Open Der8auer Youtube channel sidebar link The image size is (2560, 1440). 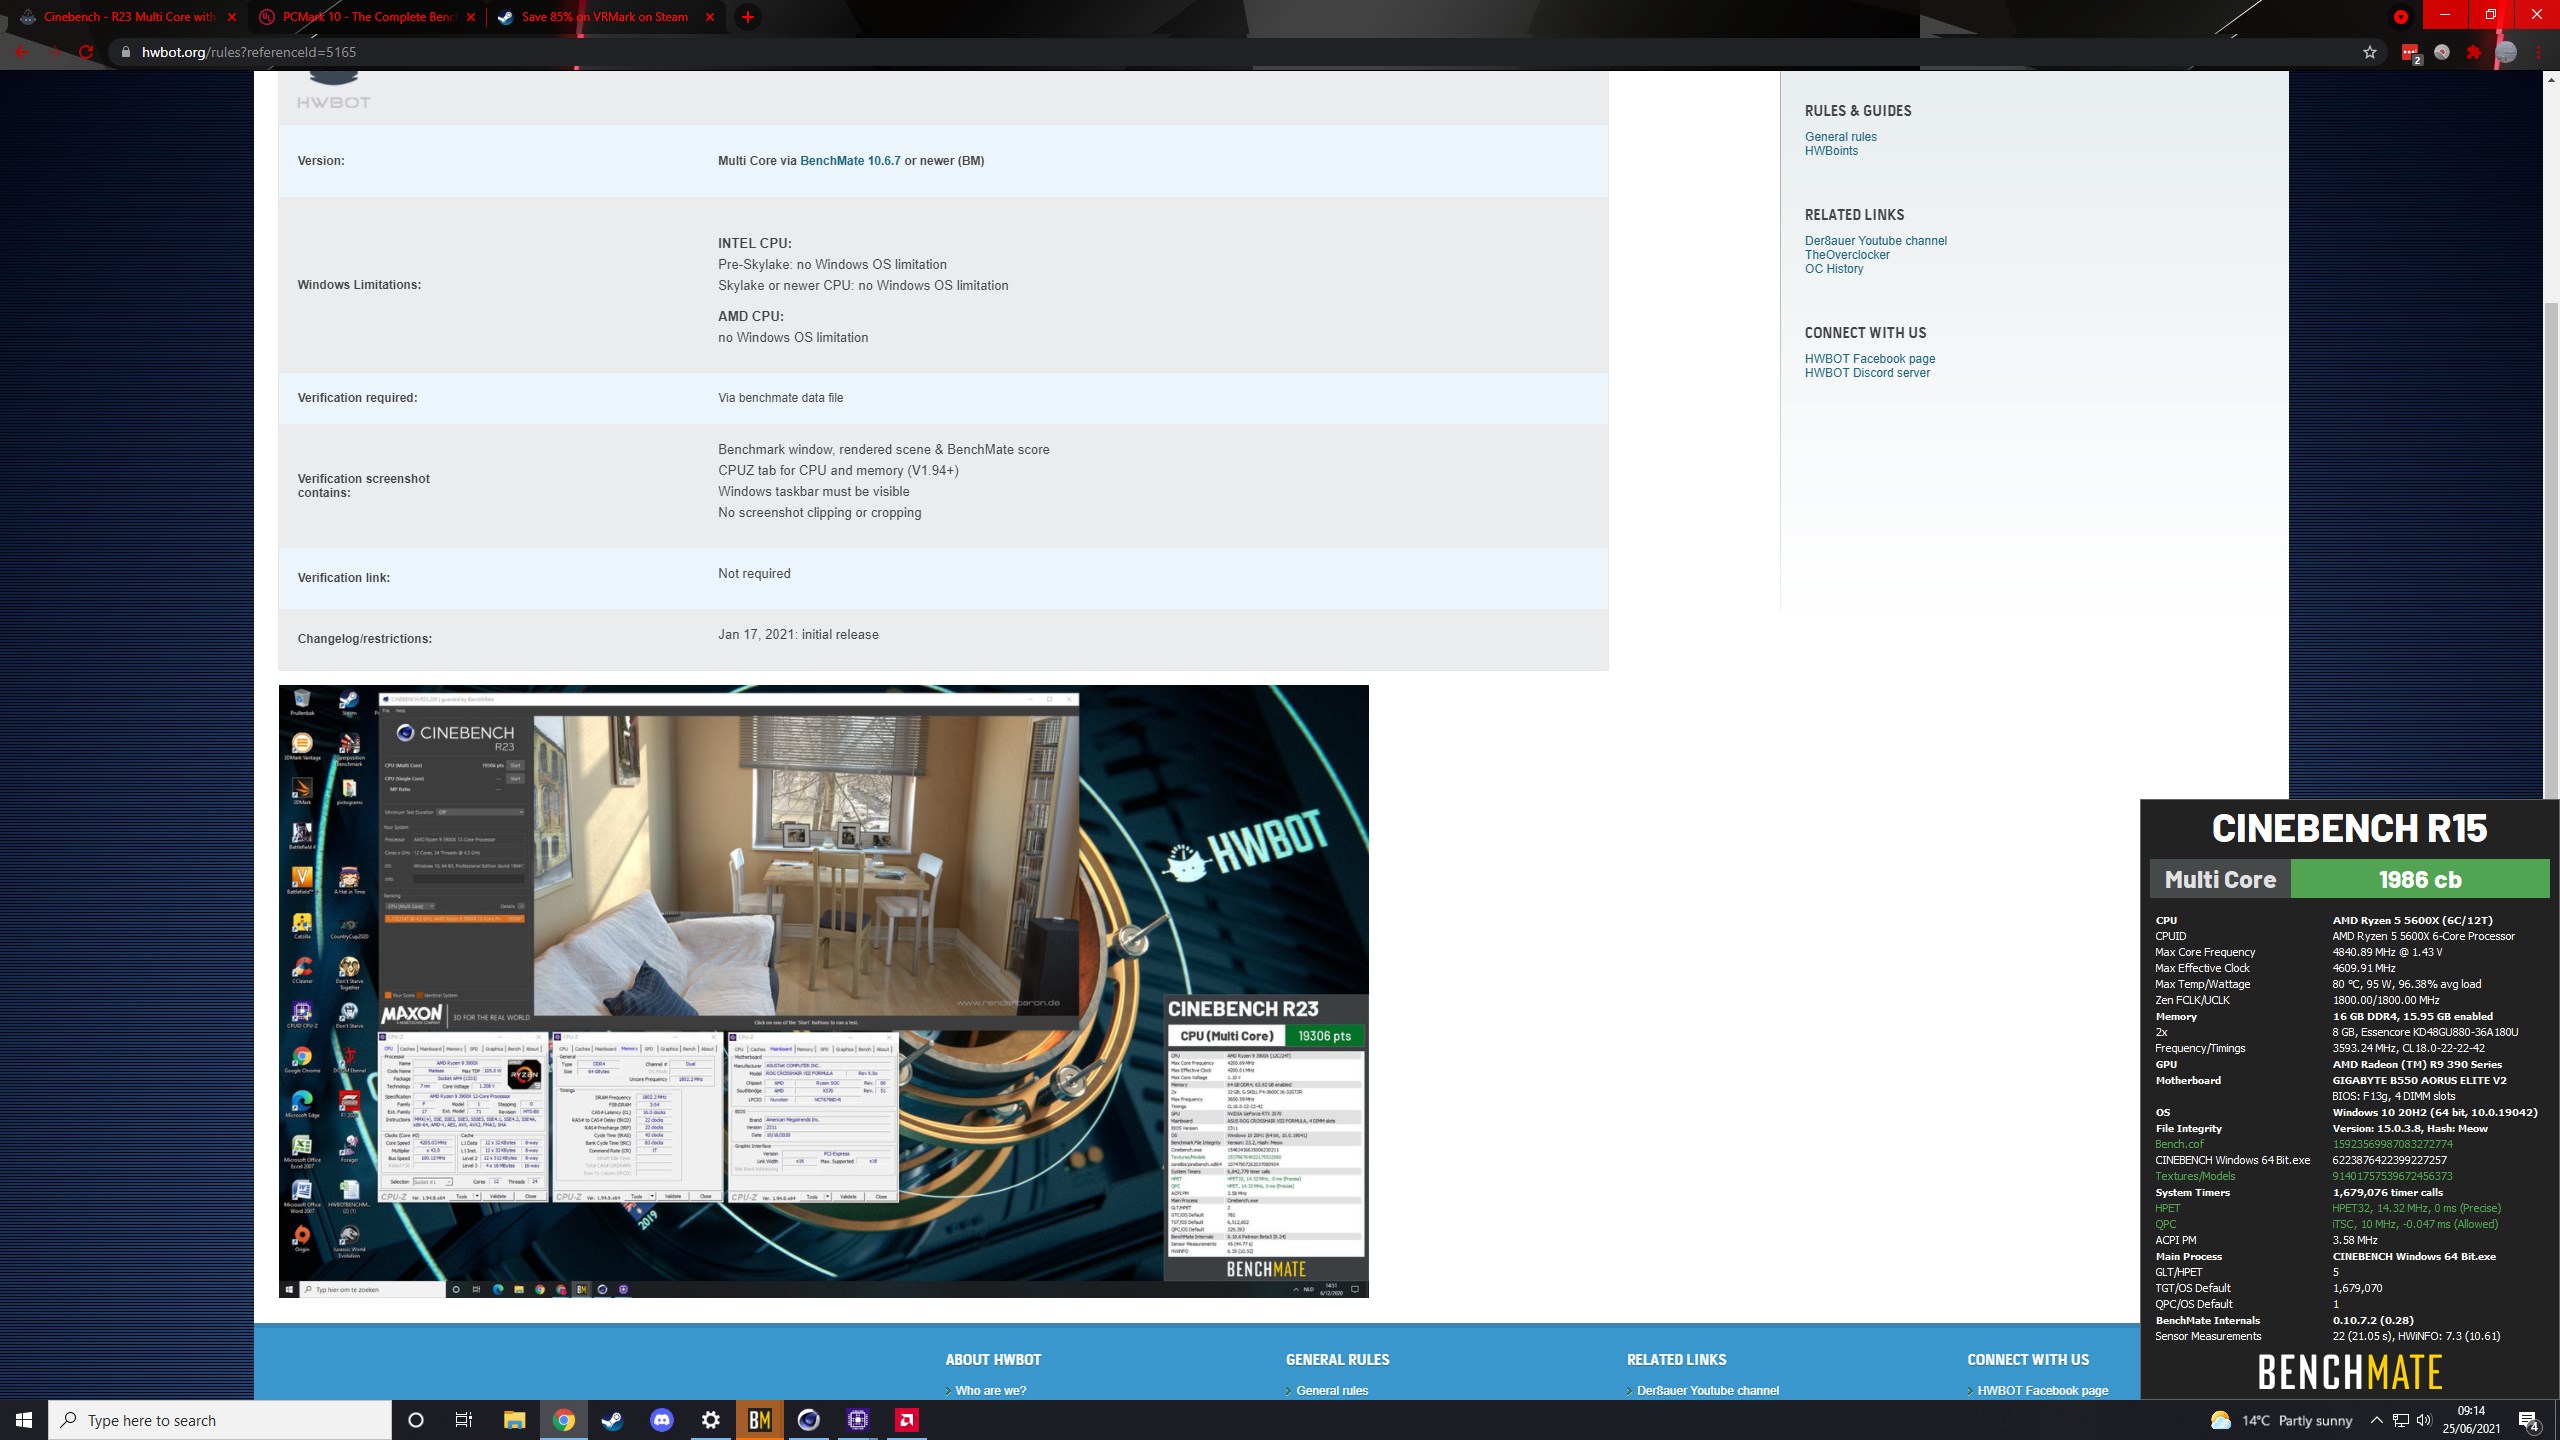(1875, 241)
